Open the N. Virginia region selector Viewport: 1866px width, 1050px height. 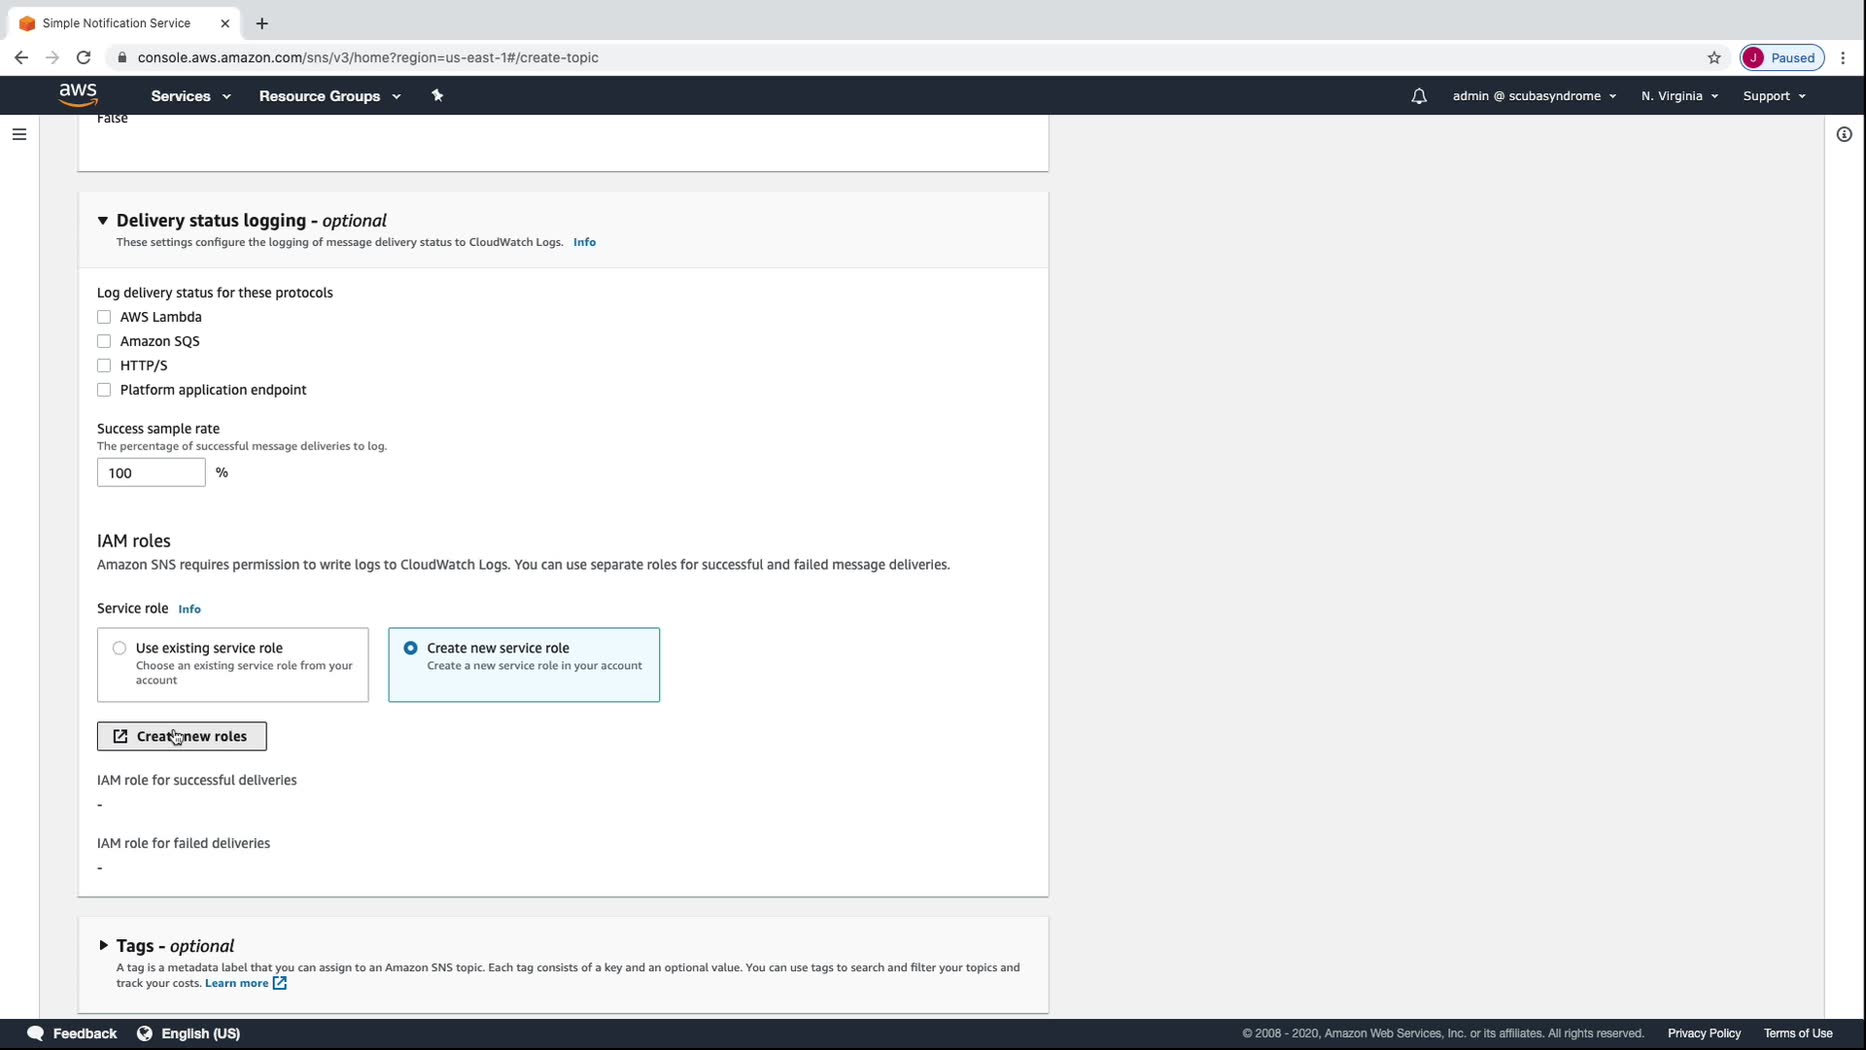[x=1679, y=96]
